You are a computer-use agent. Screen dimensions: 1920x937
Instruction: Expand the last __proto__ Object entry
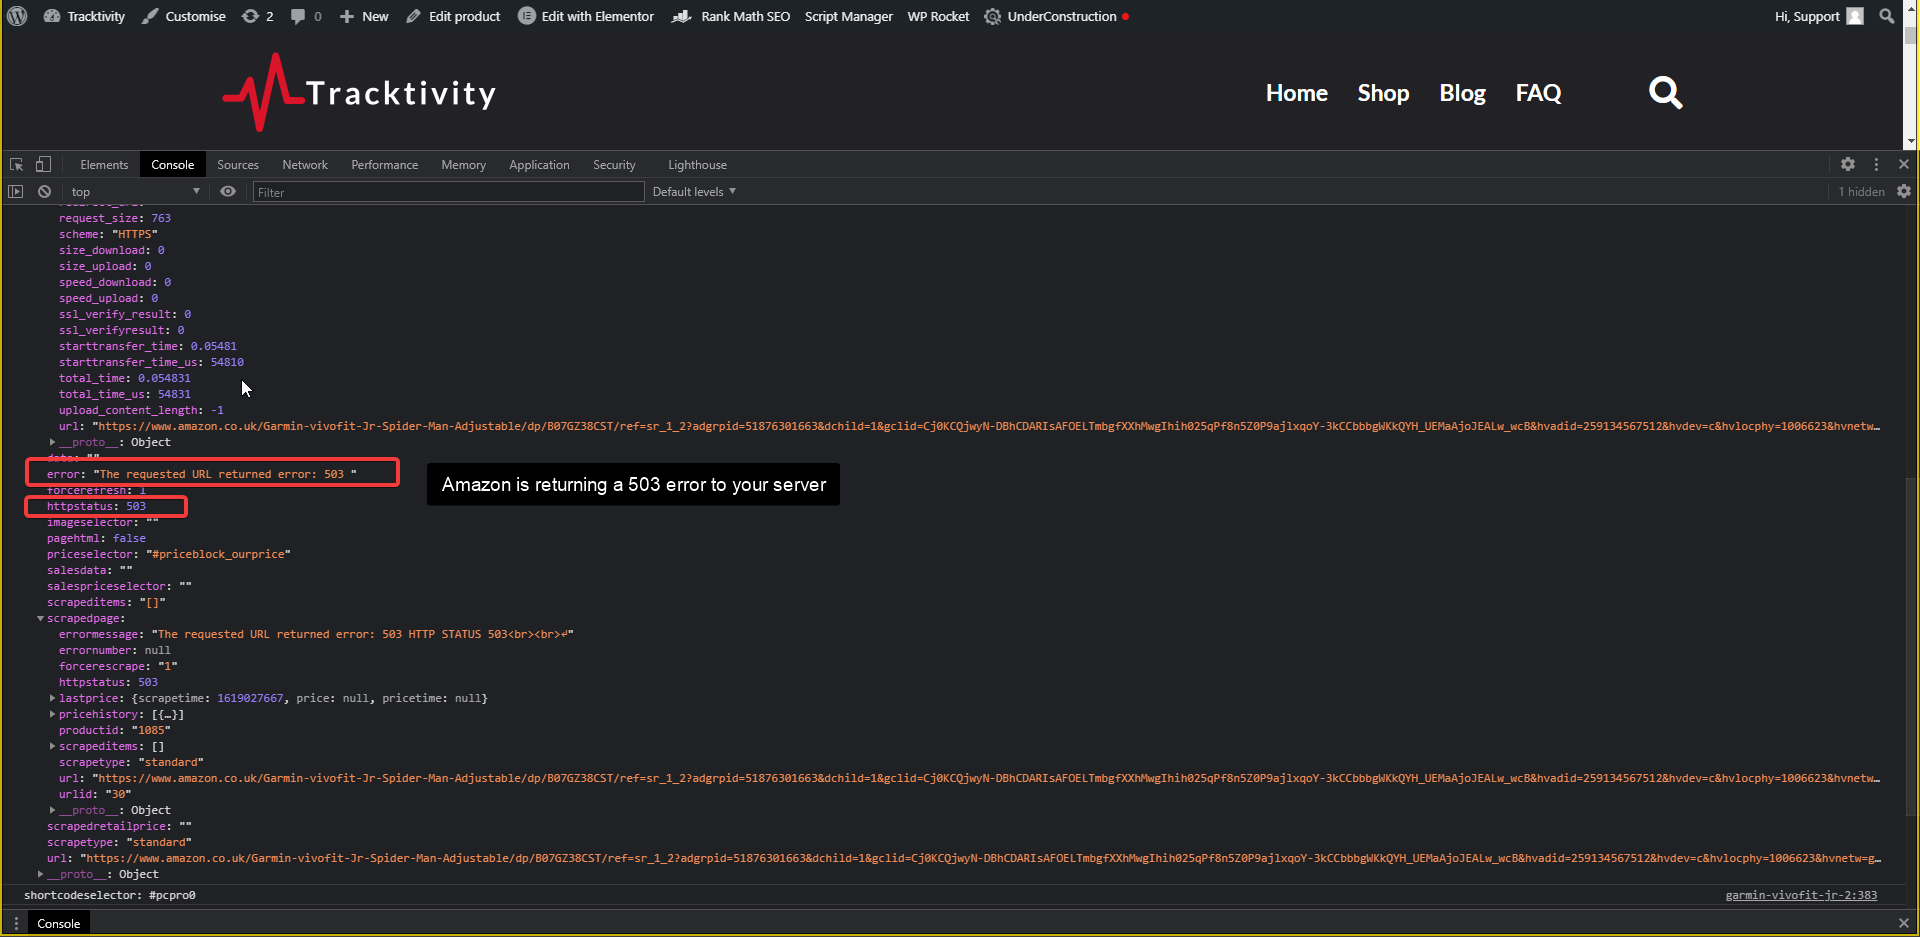41,874
